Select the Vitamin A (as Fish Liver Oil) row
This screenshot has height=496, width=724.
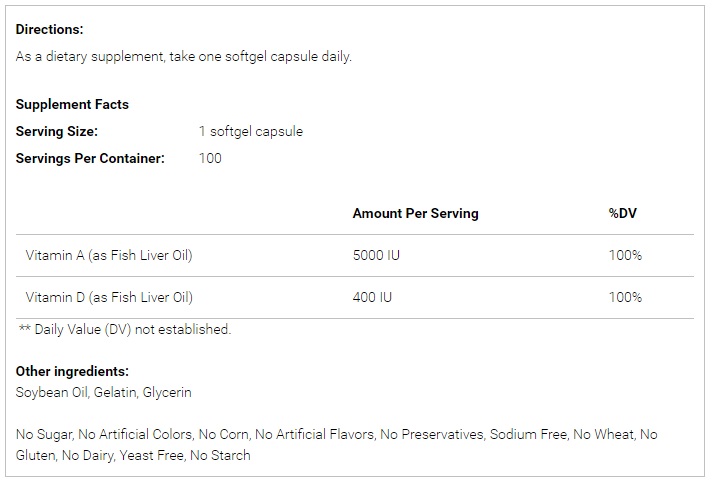(x=109, y=255)
